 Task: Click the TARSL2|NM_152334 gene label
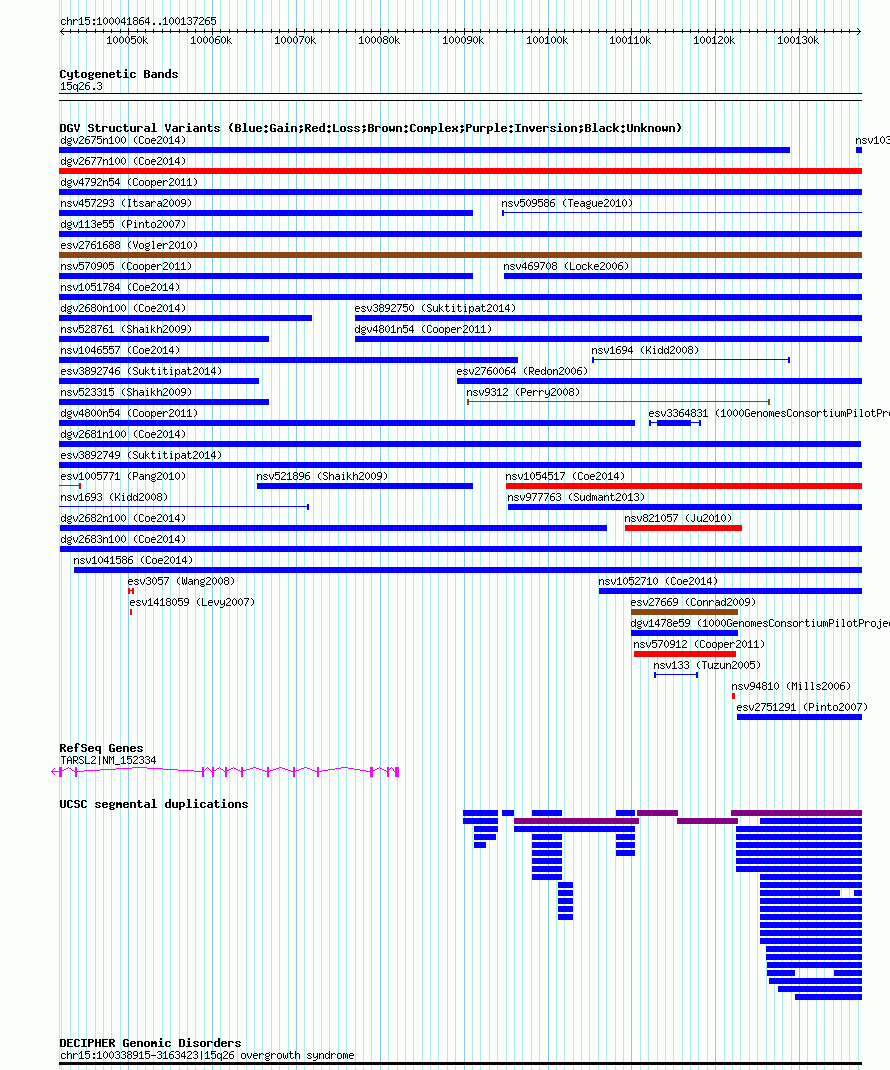click(x=108, y=760)
